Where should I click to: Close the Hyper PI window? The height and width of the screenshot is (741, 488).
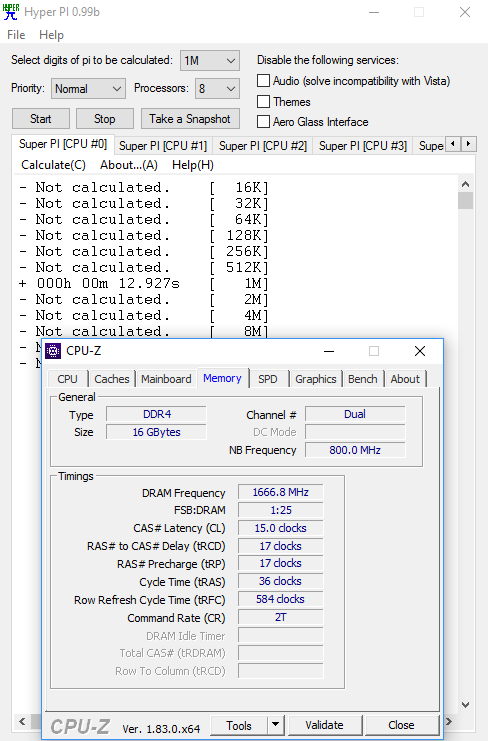465,12
